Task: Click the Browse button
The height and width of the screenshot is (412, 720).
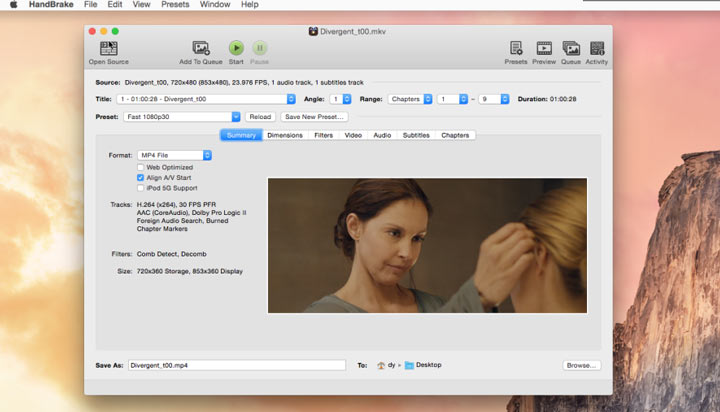Action: click(581, 365)
